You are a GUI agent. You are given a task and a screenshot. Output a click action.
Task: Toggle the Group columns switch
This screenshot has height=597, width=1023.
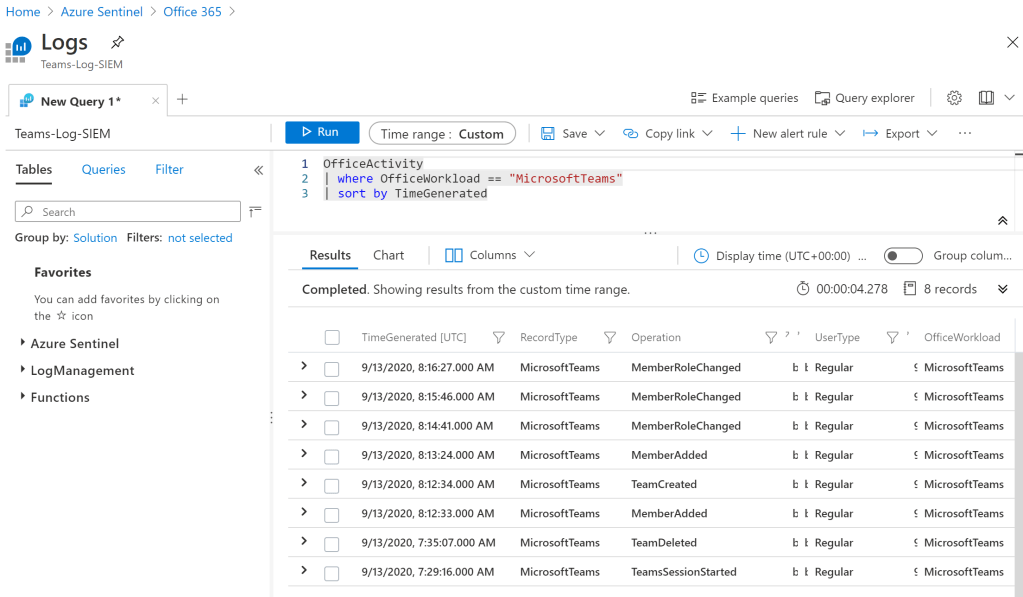click(902, 256)
